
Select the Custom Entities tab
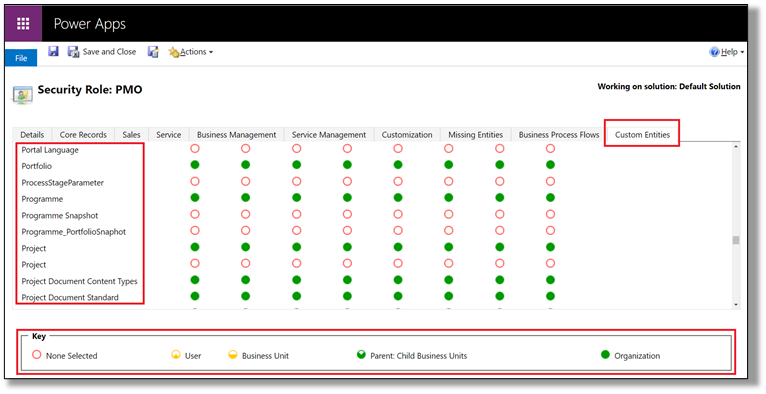point(642,135)
